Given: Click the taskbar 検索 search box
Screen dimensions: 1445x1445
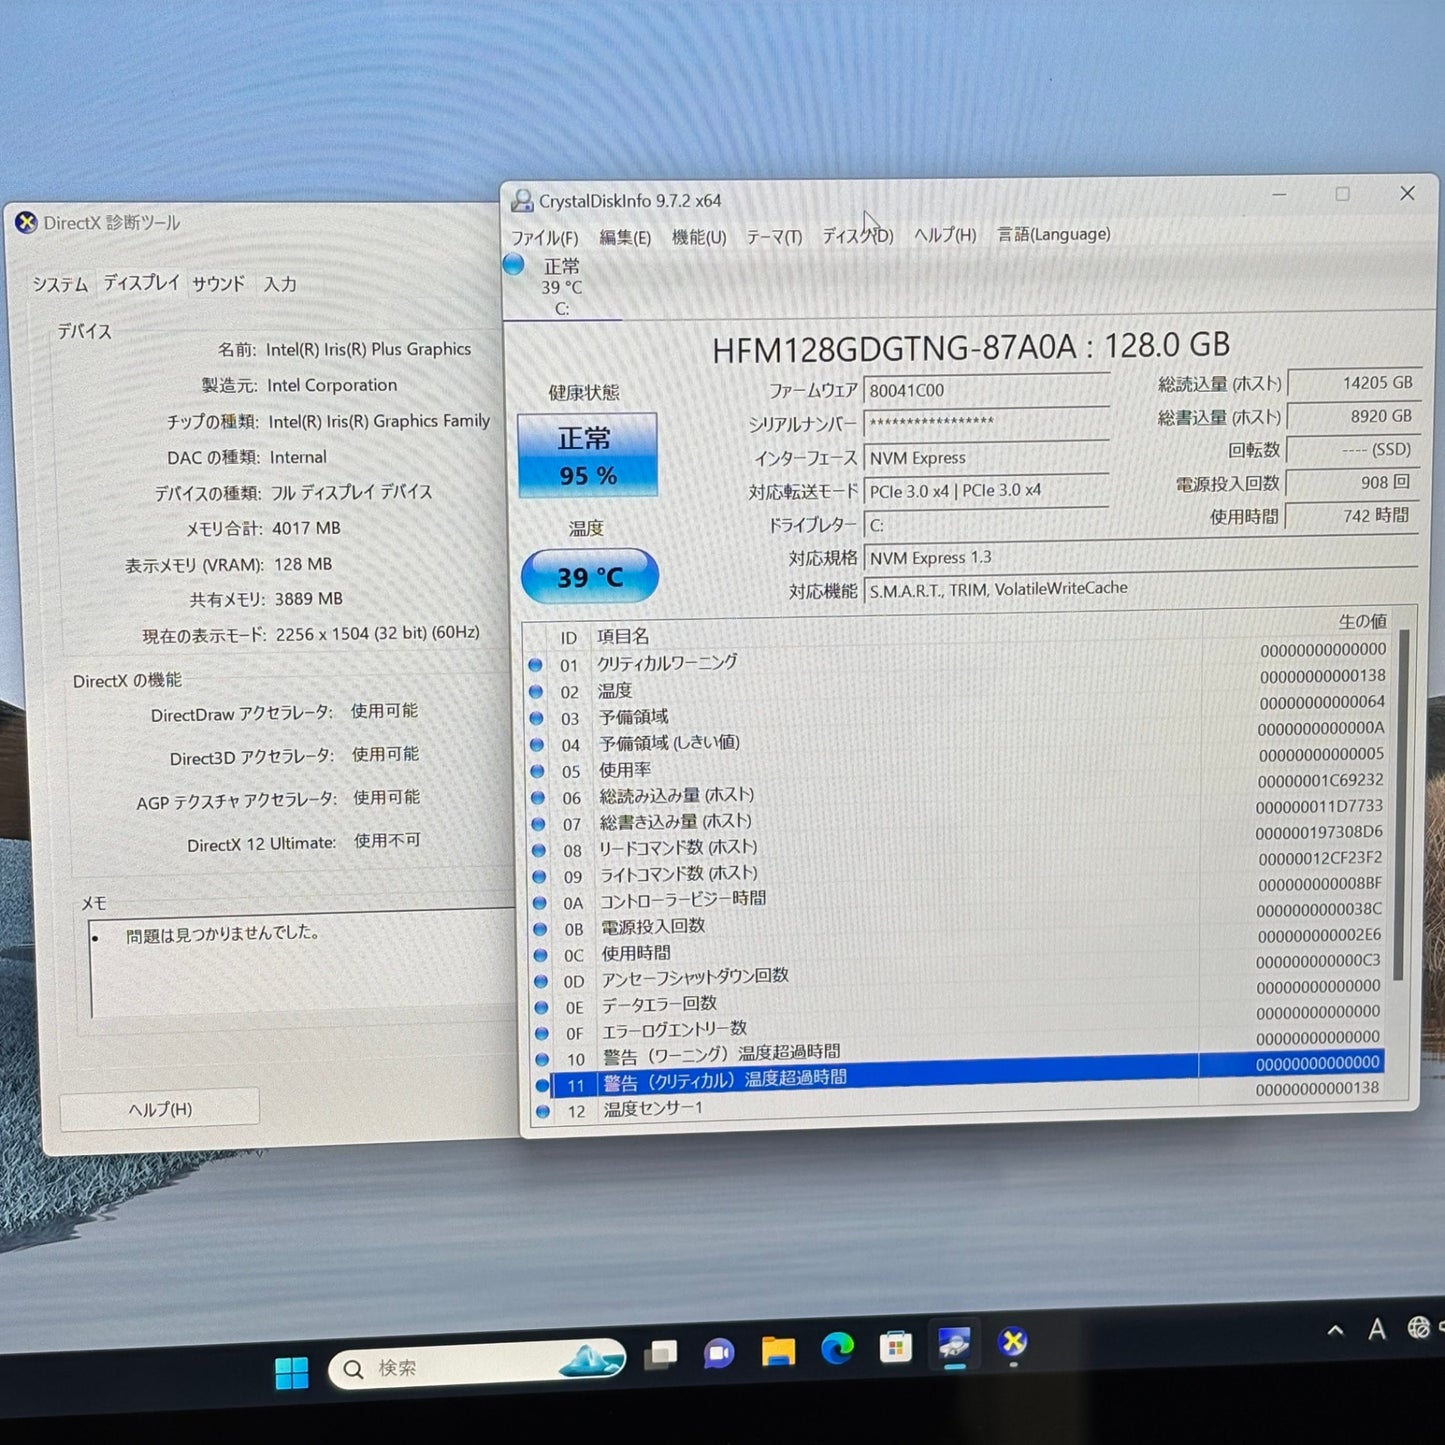Looking at the screenshot, I should pos(477,1366).
